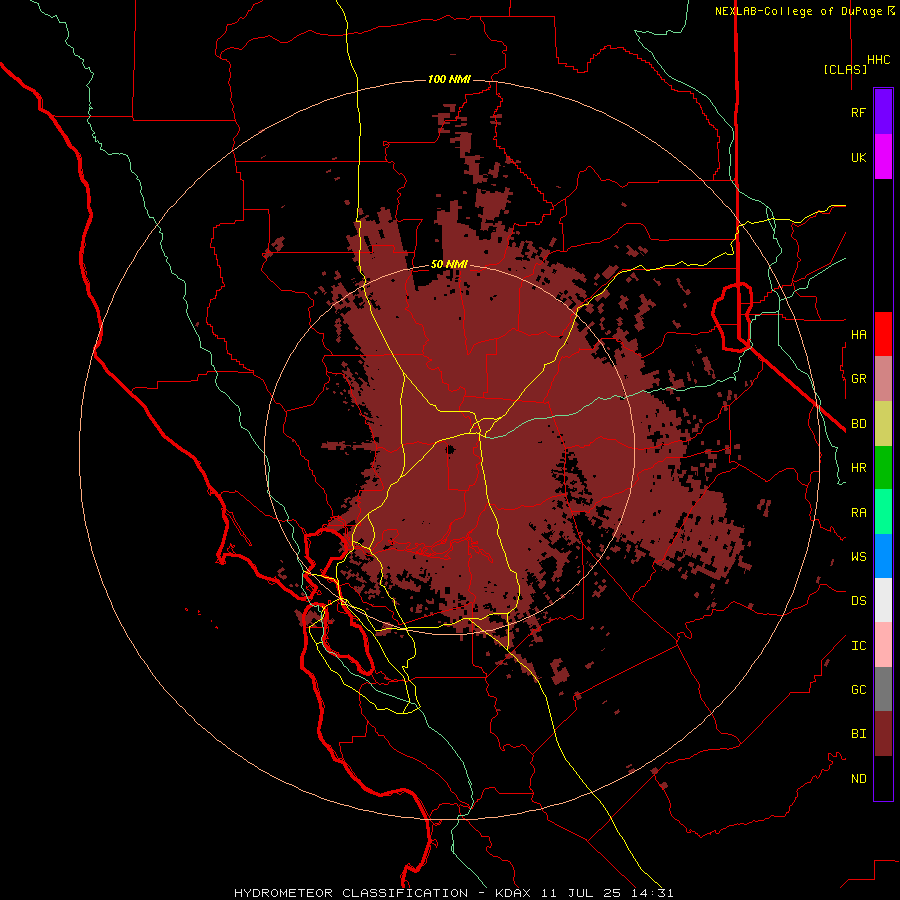Image resolution: width=900 pixels, height=900 pixels.
Task: Click the UK magenta legend swatch
Action: coord(883,157)
